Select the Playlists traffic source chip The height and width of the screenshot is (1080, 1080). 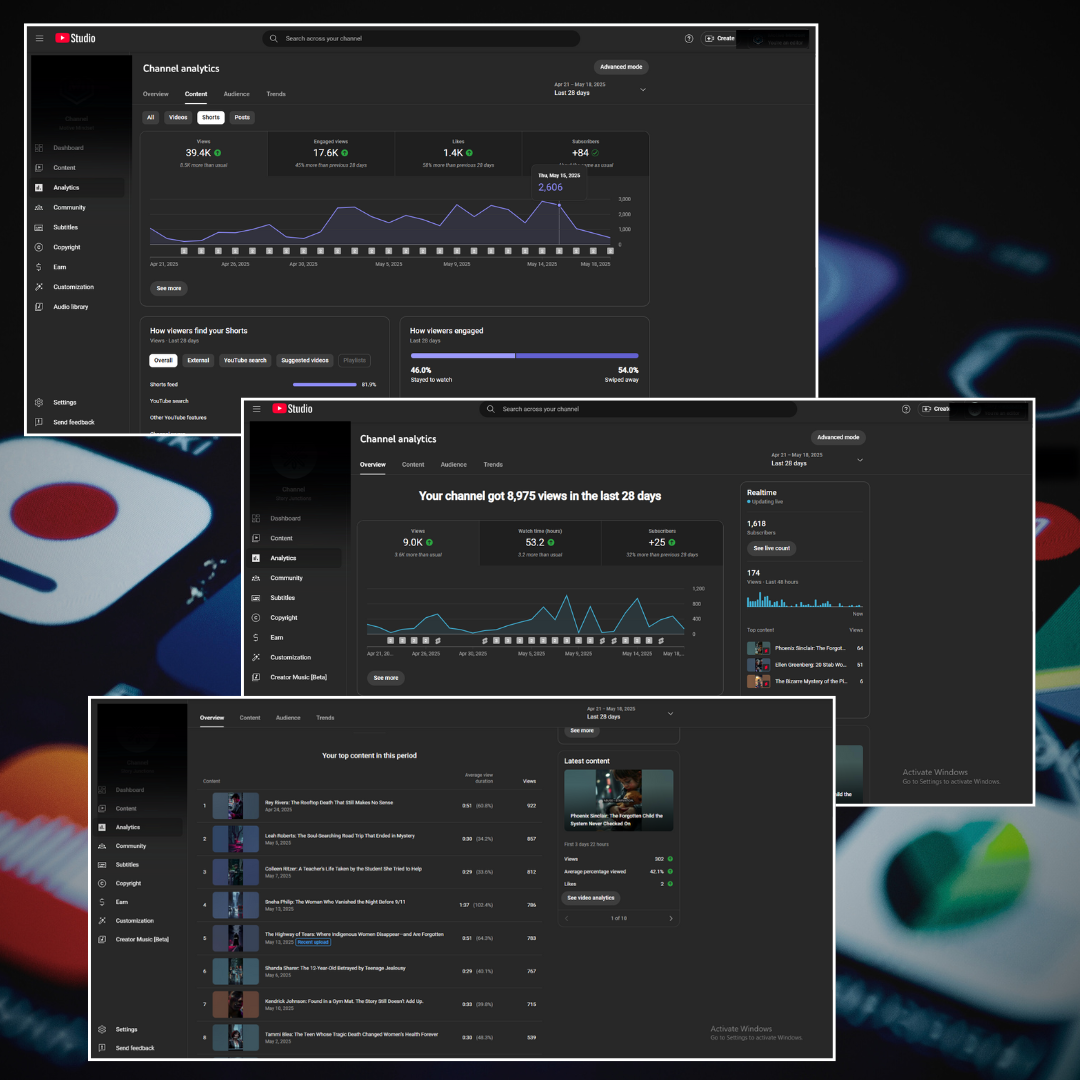click(355, 361)
